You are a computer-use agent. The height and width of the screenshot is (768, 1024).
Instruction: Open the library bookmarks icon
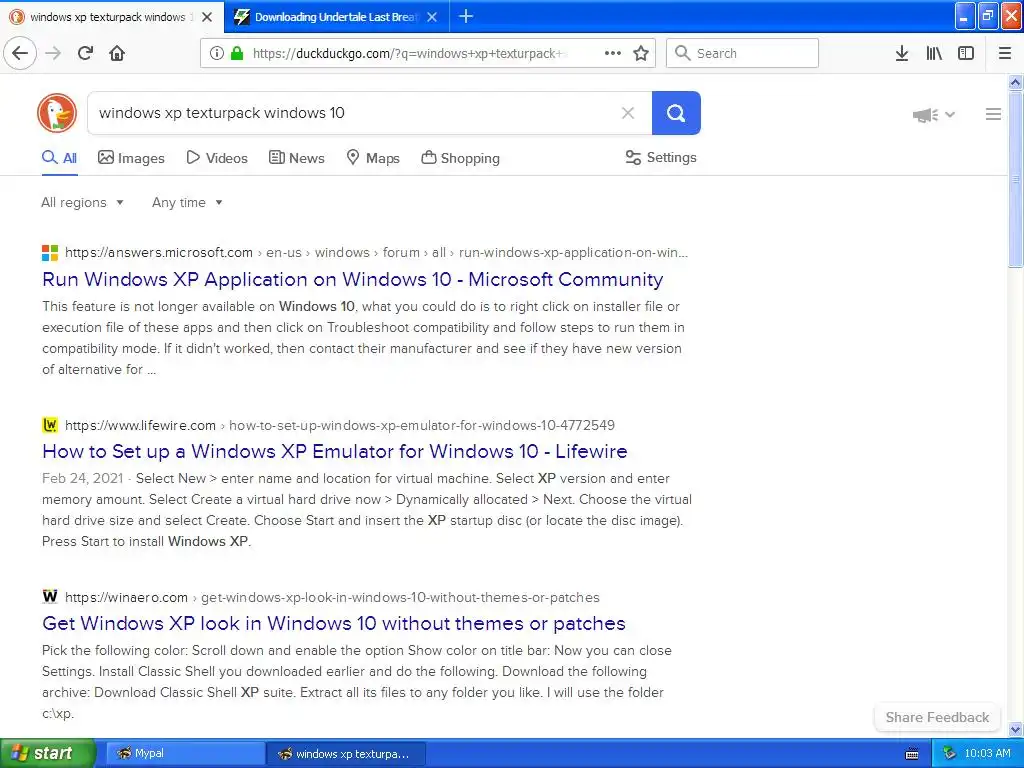click(934, 53)
